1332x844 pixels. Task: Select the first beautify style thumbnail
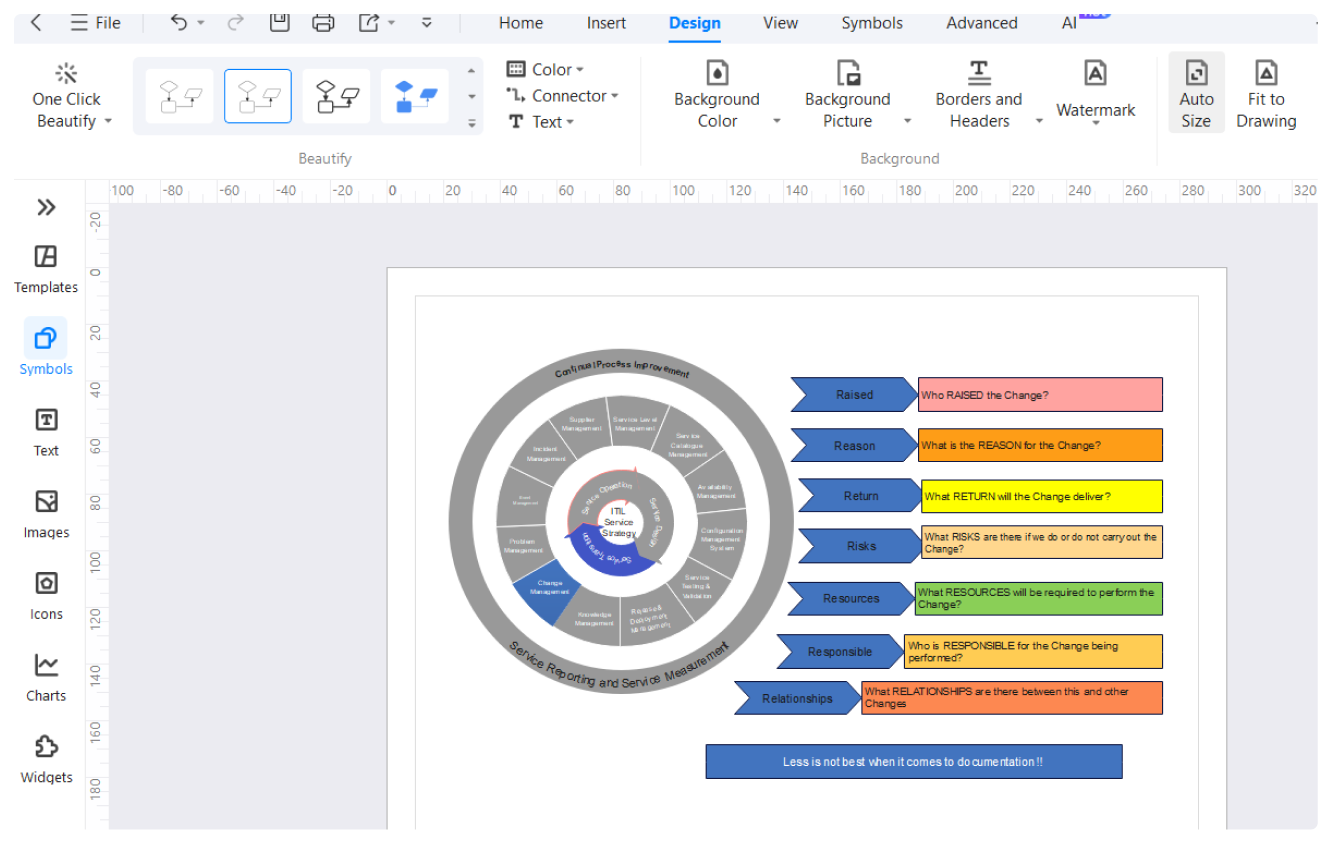180,96
